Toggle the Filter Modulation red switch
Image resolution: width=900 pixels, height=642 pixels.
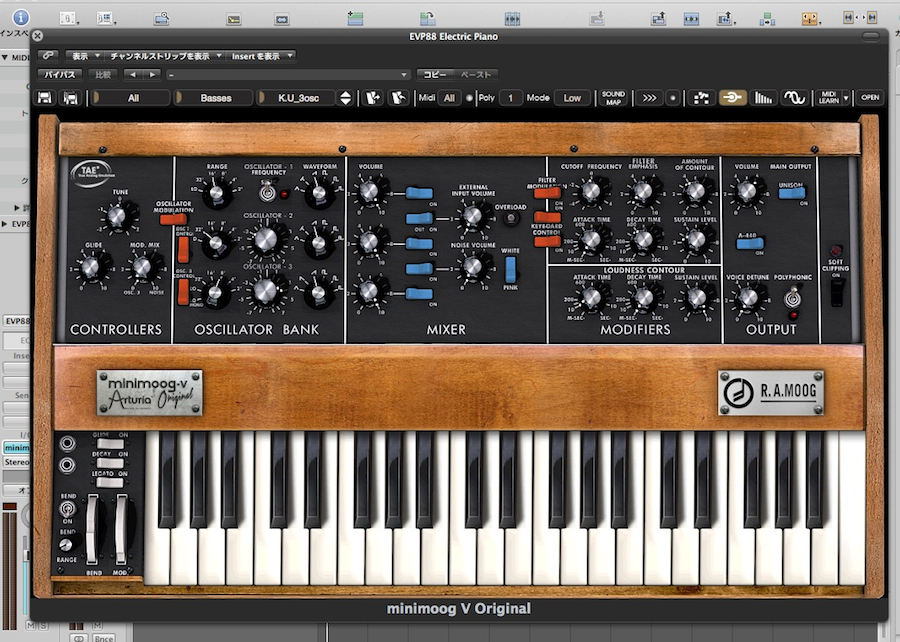pyautogui.click(x=547, y=193)
